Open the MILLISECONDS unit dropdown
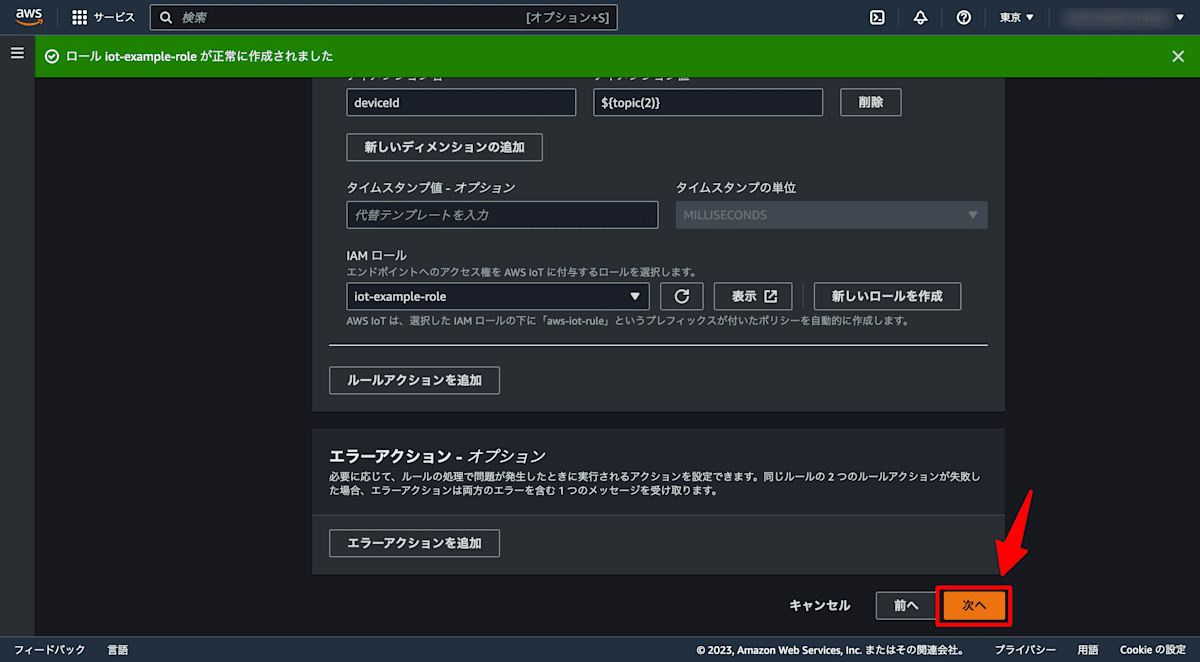 [831, 215]
